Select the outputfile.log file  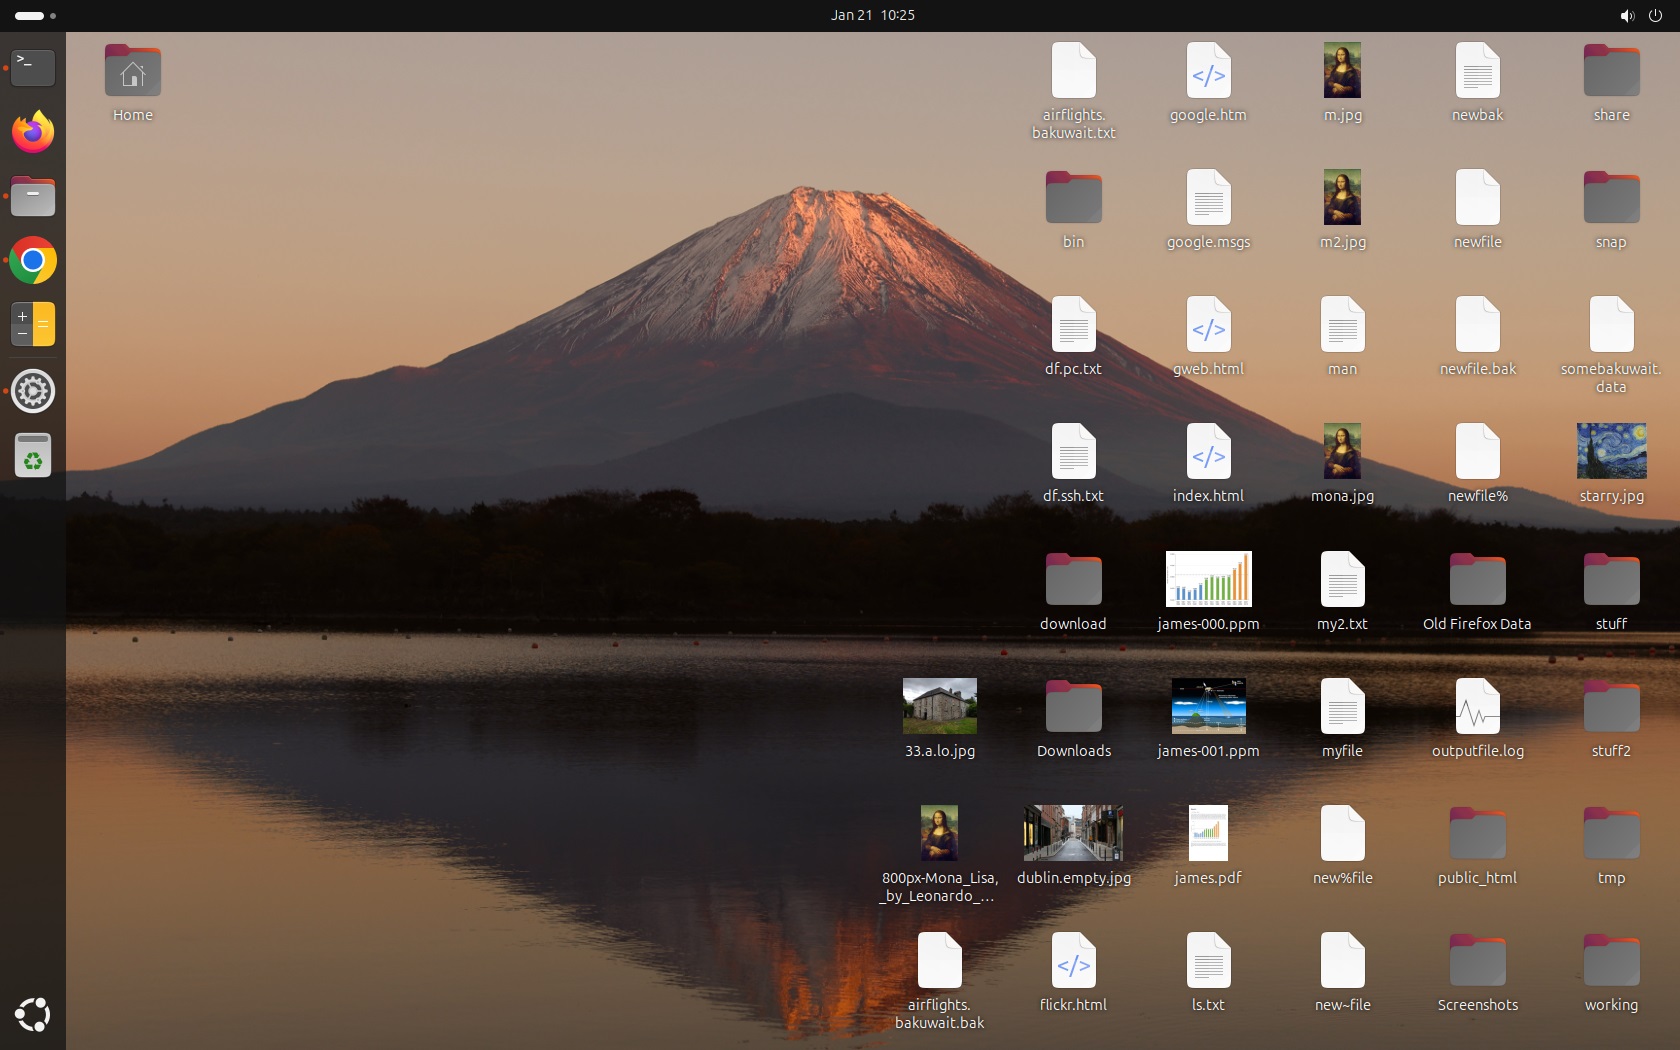pos(1477,706)
